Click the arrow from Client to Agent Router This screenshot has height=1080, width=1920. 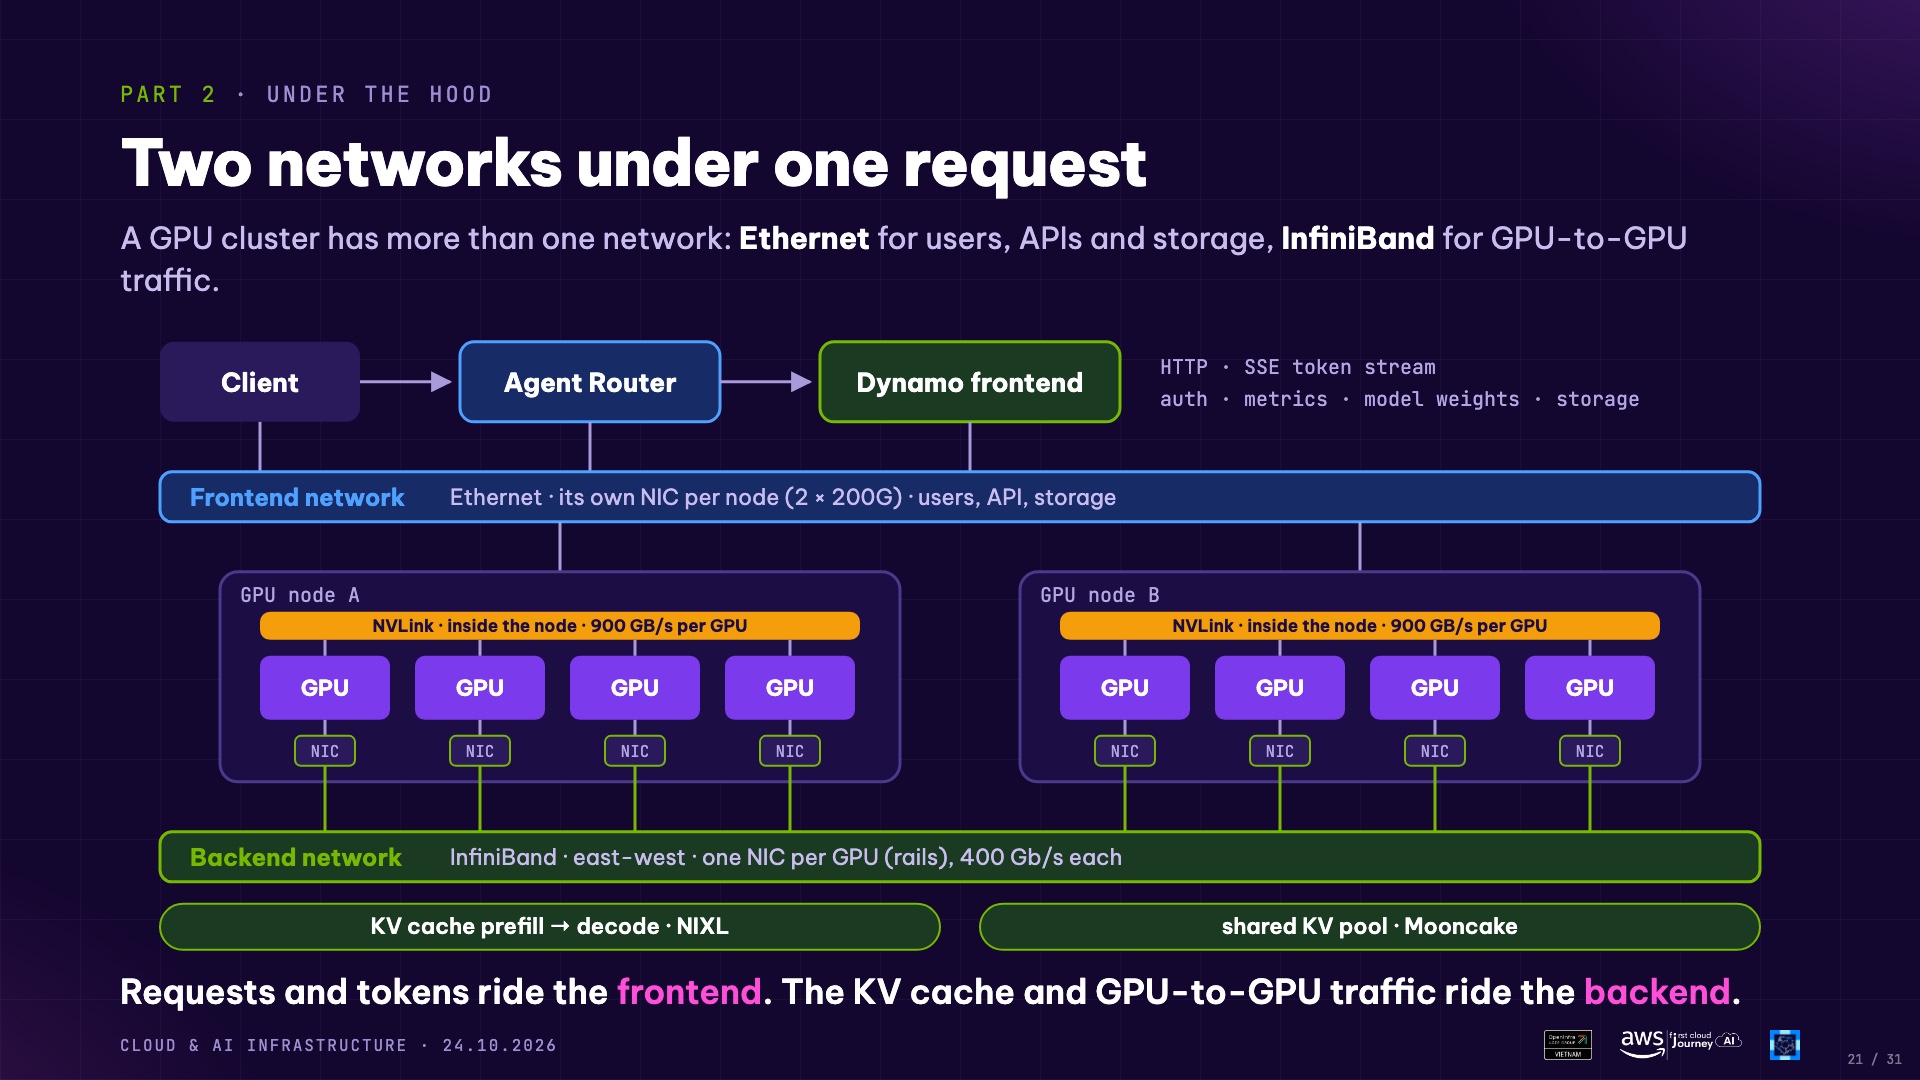coord(406,382)
